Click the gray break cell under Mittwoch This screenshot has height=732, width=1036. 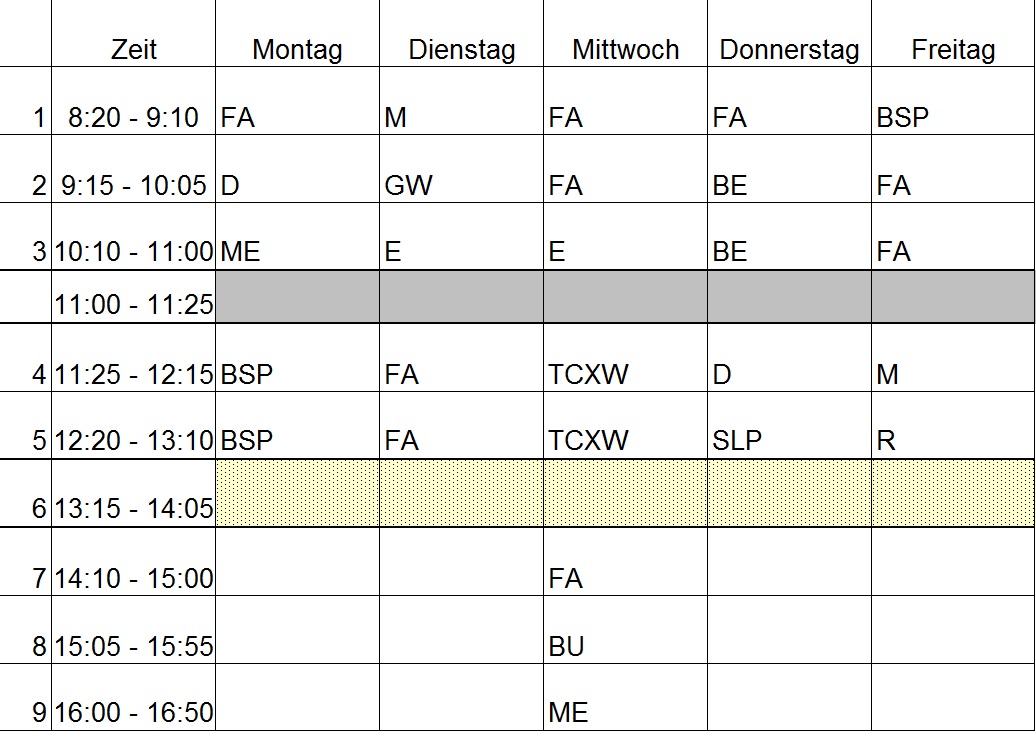coord(625,297)
